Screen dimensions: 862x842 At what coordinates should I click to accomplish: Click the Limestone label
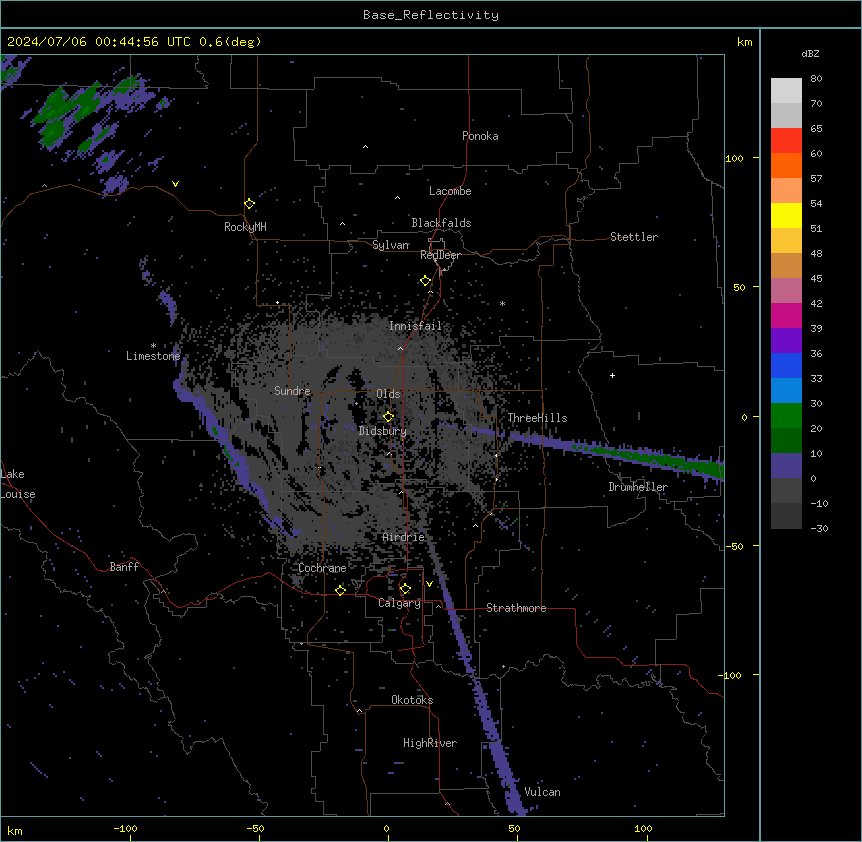[153, 356]
